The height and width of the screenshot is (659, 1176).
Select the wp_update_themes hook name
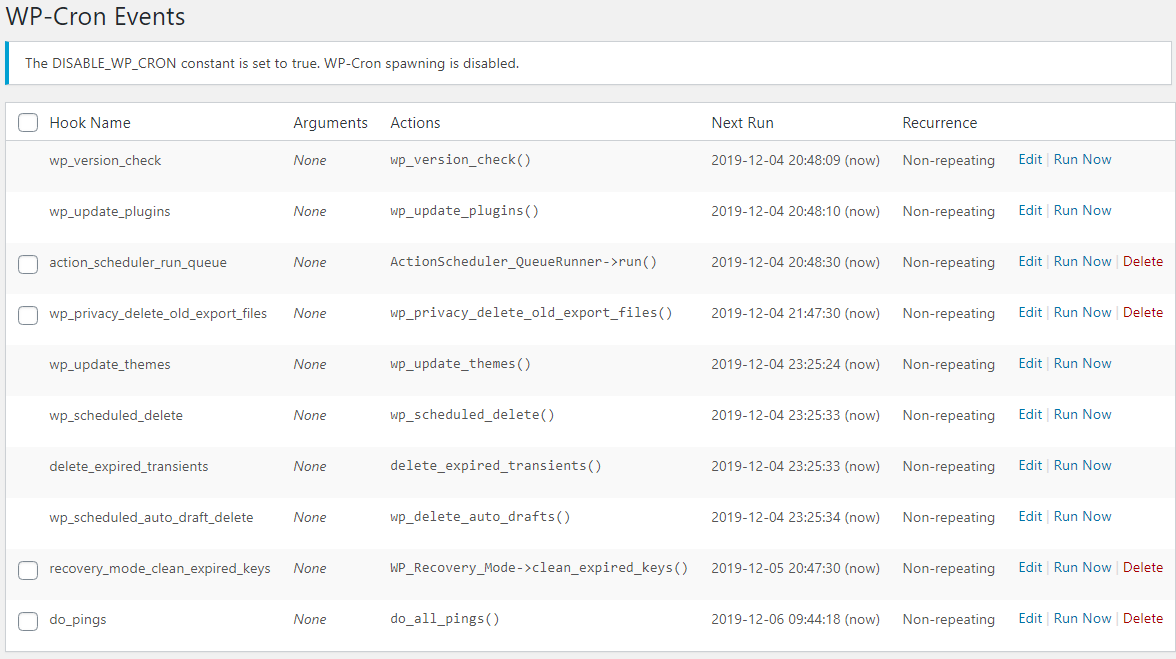click(110, 364)
